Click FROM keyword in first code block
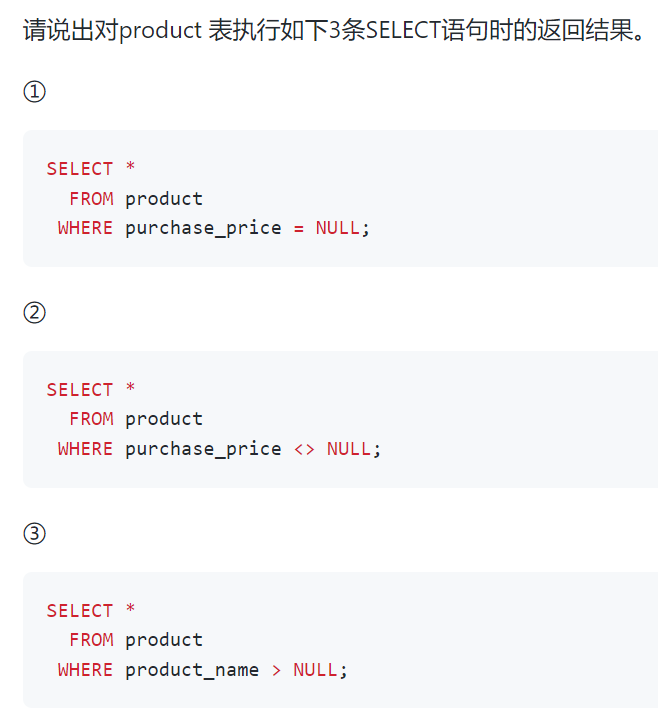Viewport: 658px width, 718px height. point(91,198)
